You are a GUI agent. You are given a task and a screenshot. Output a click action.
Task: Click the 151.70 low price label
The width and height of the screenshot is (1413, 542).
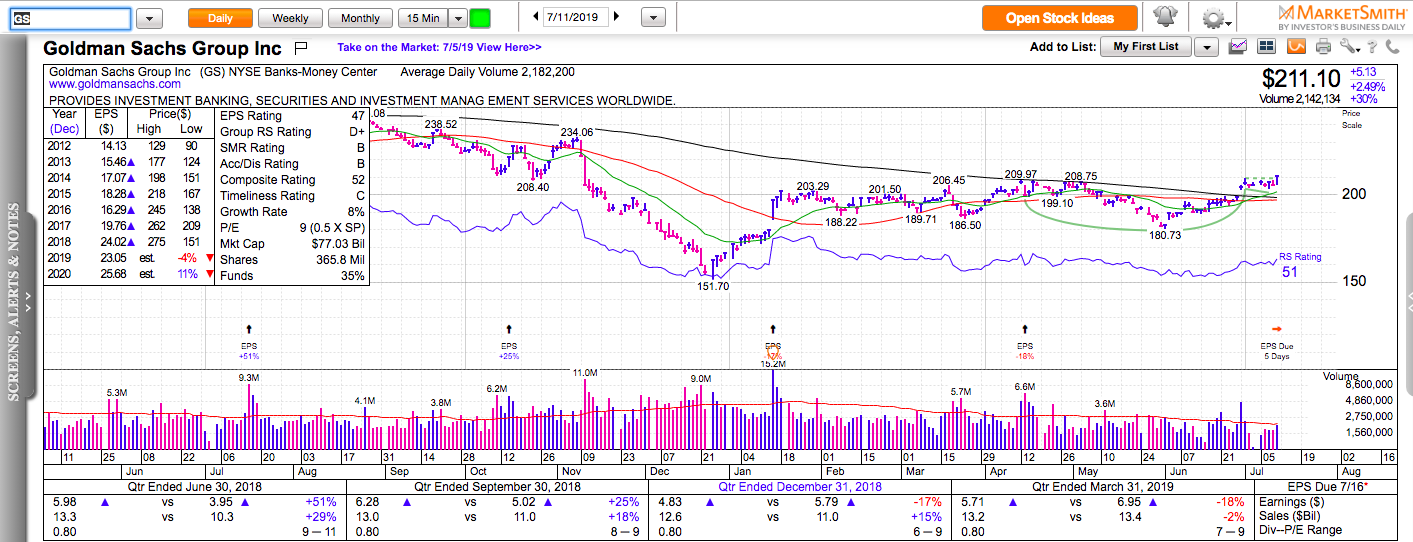pos(714,286)
